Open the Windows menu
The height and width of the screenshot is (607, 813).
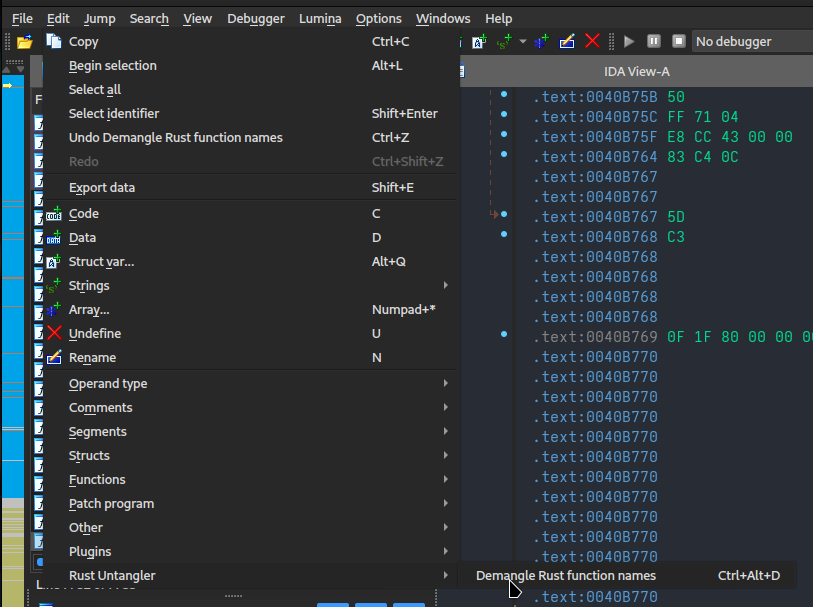pyautogui.click(x=443, y=19)
